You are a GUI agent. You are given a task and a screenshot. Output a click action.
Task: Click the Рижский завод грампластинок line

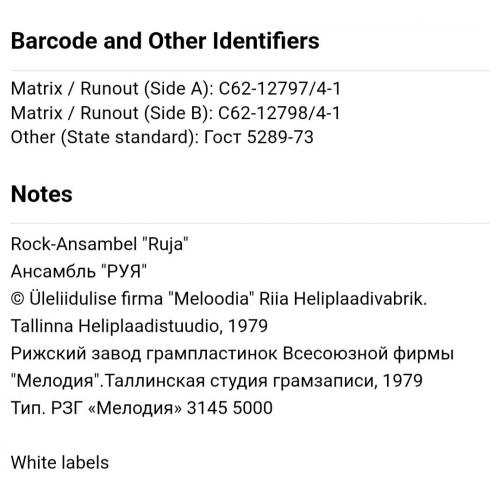(232, 353)
